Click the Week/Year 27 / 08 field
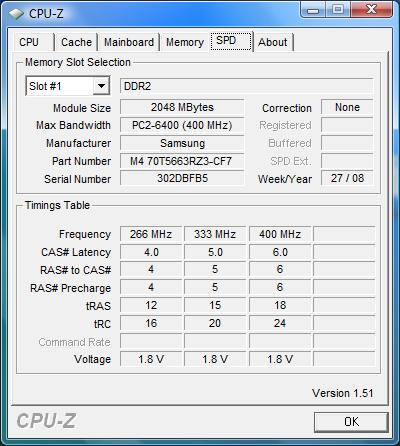This screenshot has height=446, width=400. click(x=347, y=178)
